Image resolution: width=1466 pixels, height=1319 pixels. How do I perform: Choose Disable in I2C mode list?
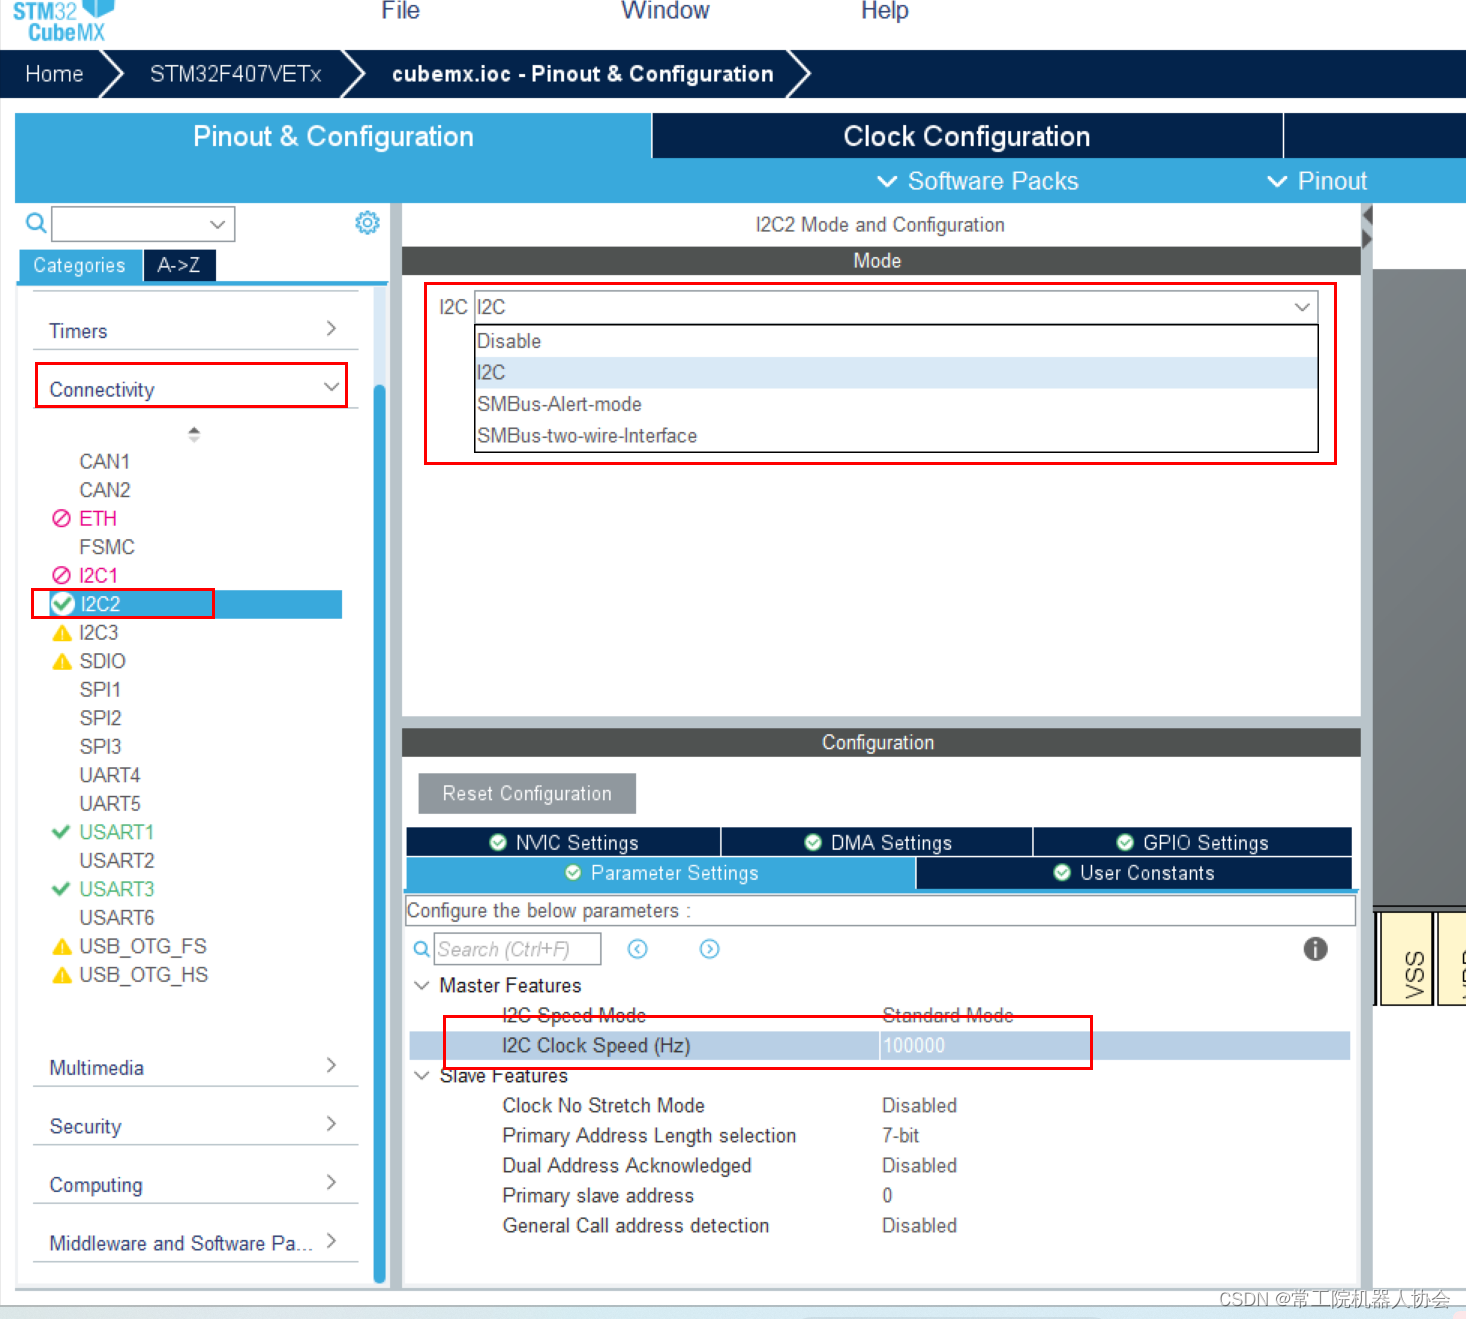pyautogui.click(x=896, y=341)
